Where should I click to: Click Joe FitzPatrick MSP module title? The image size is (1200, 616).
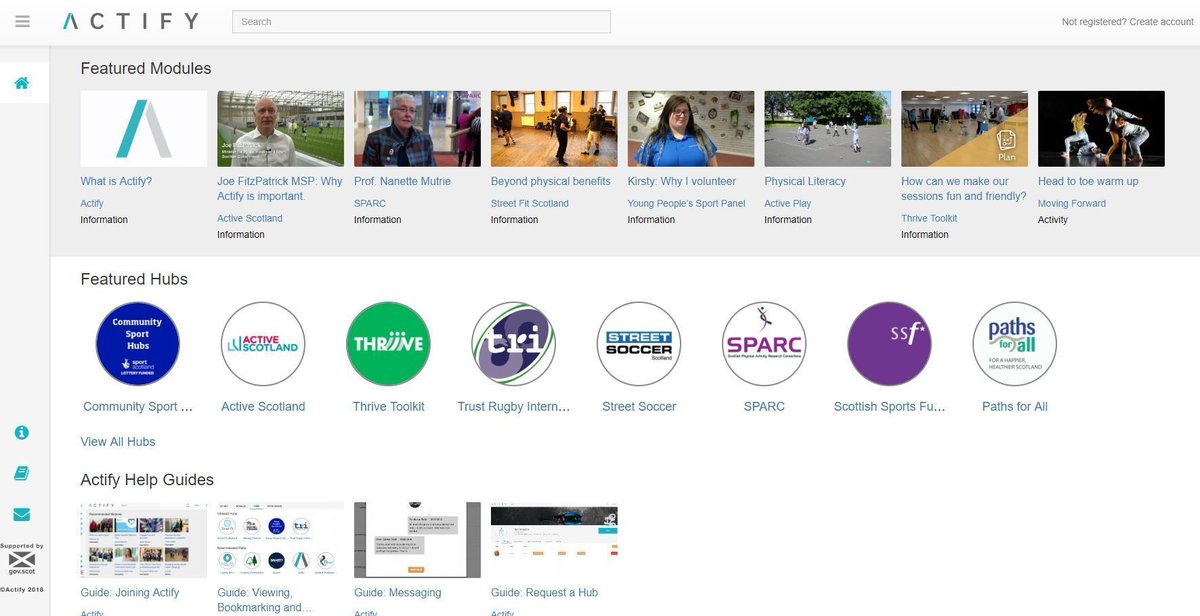pyautogui.click(x=280, y=189)
